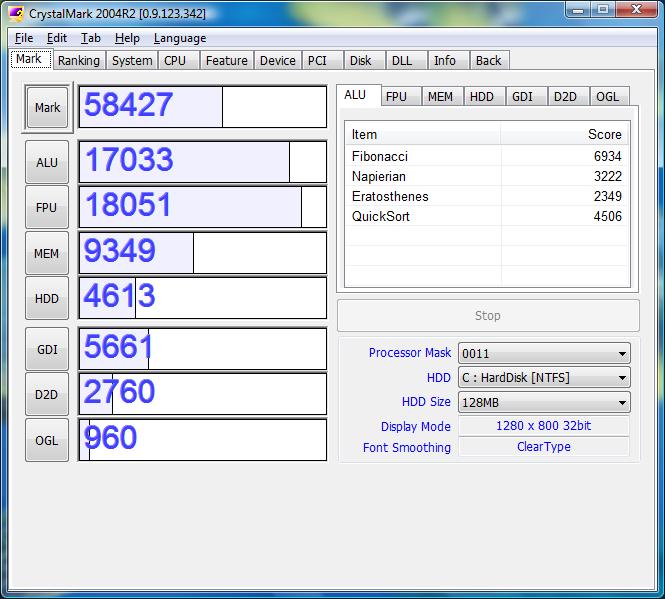Switch to the CPU tab

[175, 60]
